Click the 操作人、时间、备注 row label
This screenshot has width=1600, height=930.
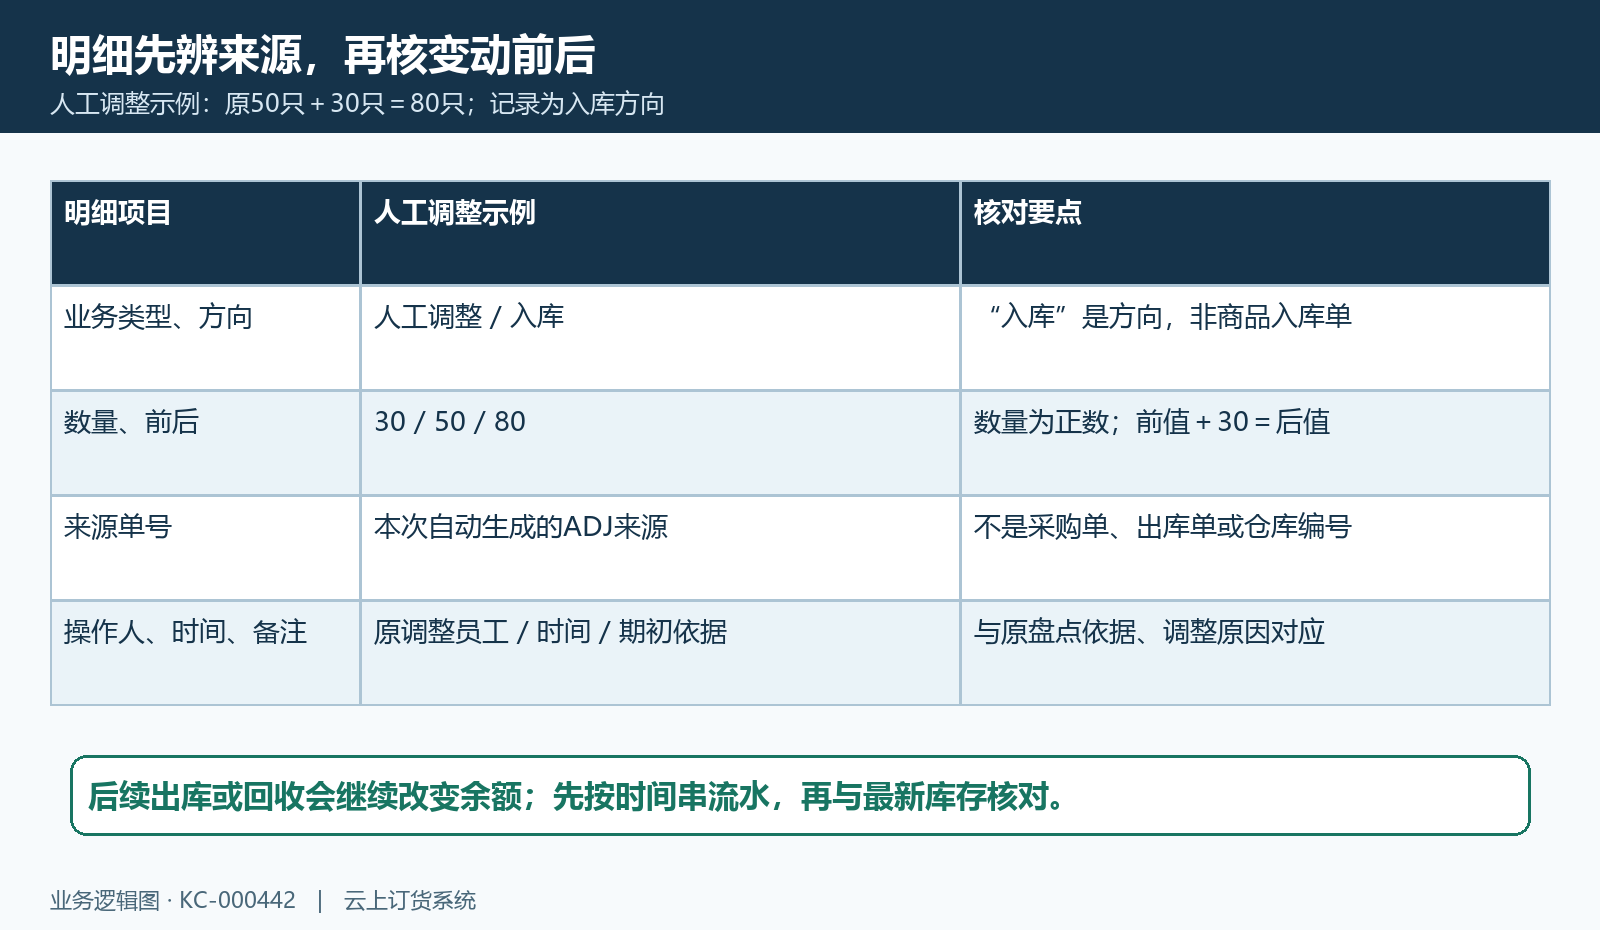tap(205, 653)
